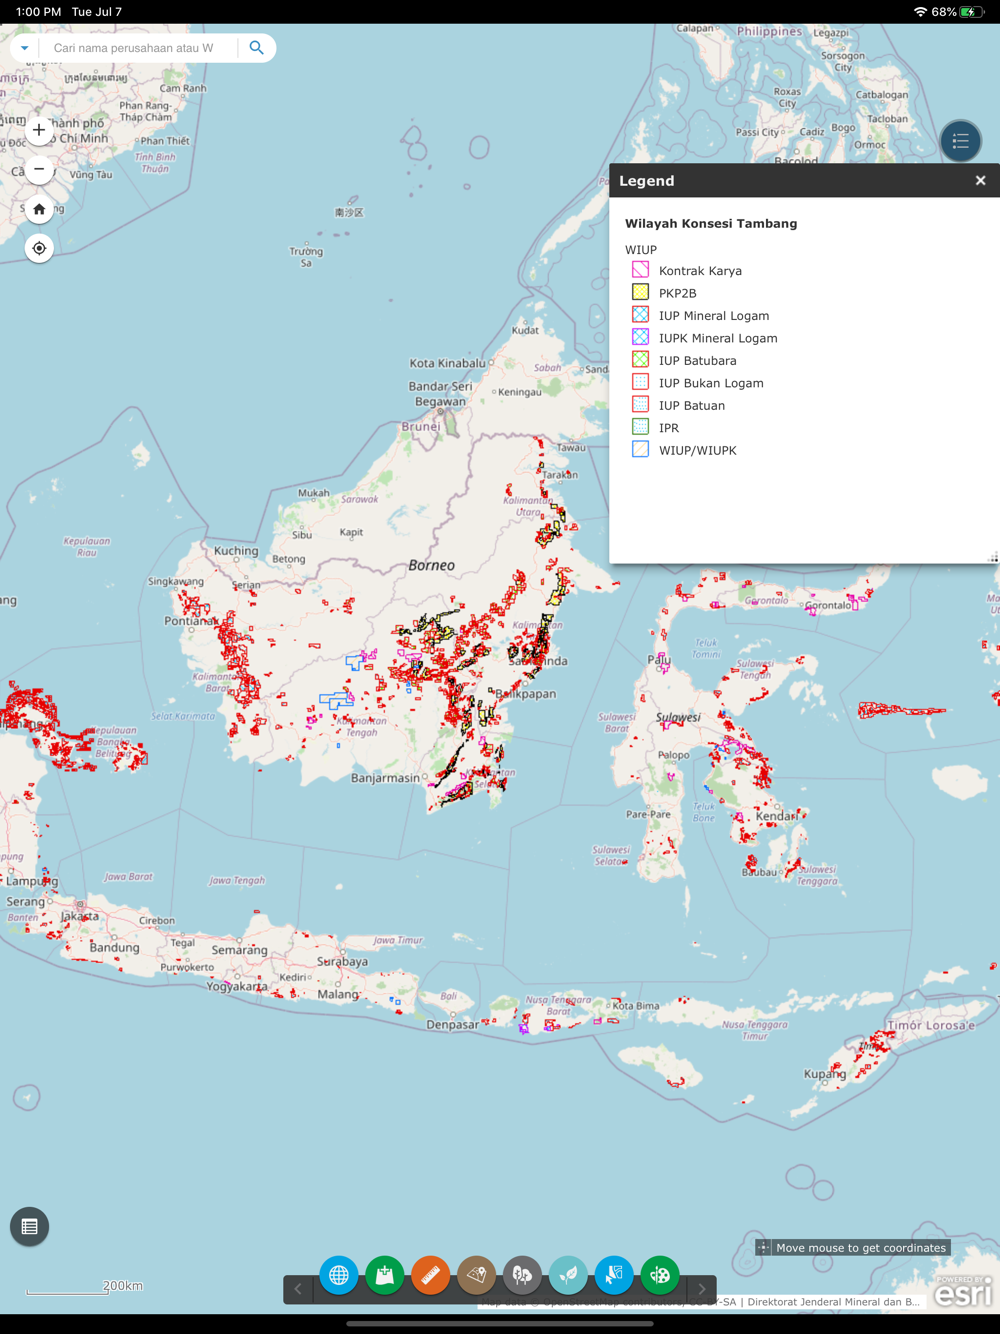The height and width of the screenshot is (1334, 1000).
Task: Open the green add-data widget
Action: tap(385, 1275)
